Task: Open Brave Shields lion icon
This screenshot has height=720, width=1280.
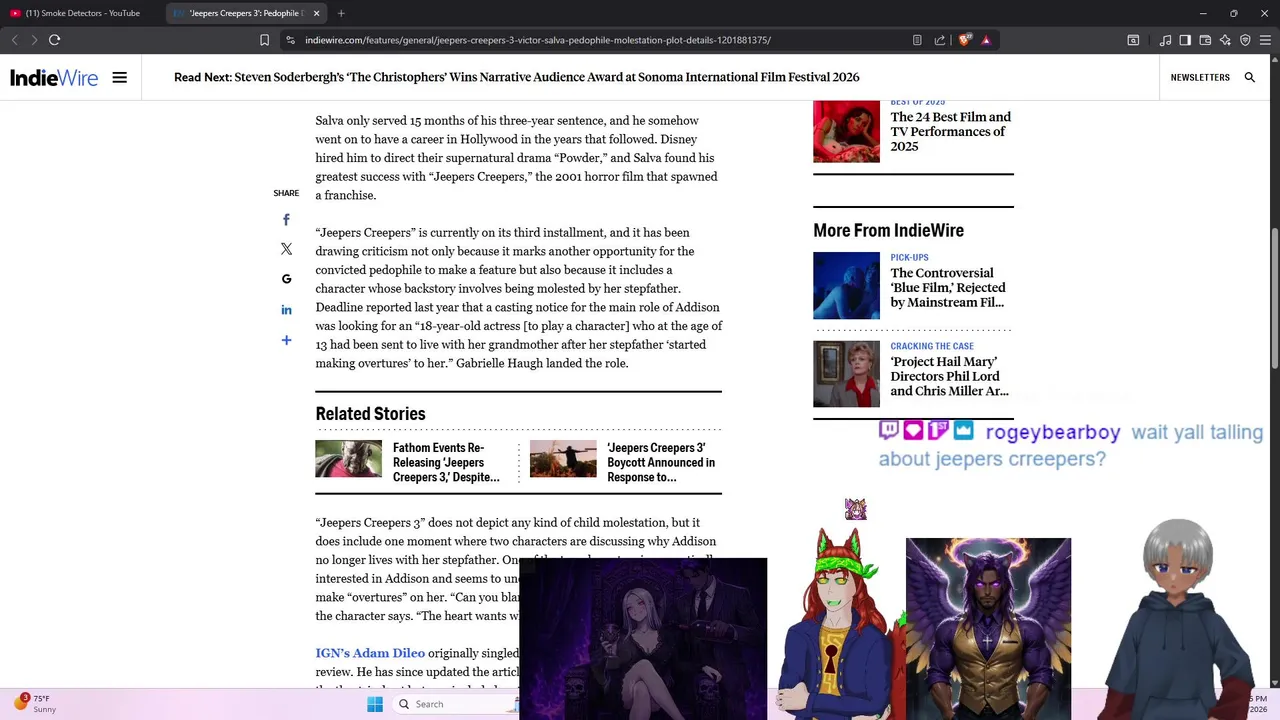Action: coord(964,40)
